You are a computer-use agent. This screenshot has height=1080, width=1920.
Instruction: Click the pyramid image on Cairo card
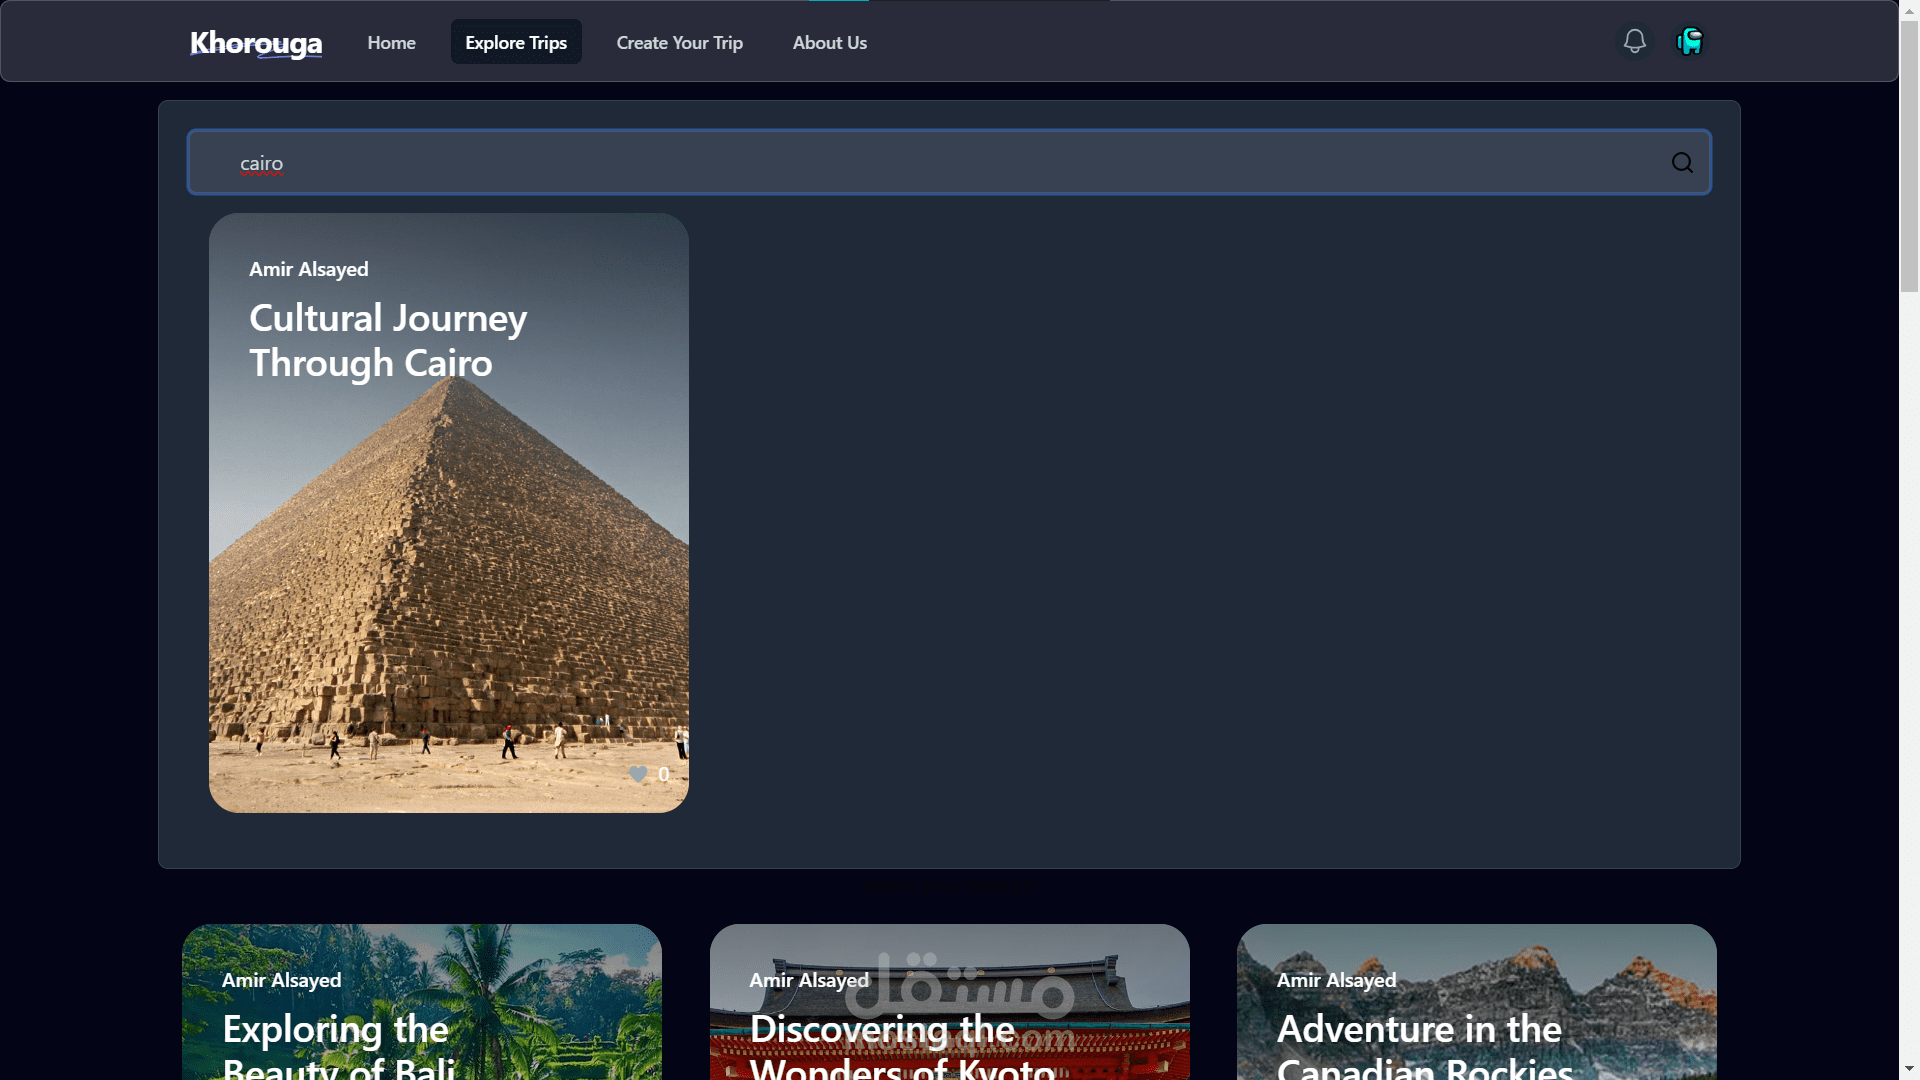448,580
